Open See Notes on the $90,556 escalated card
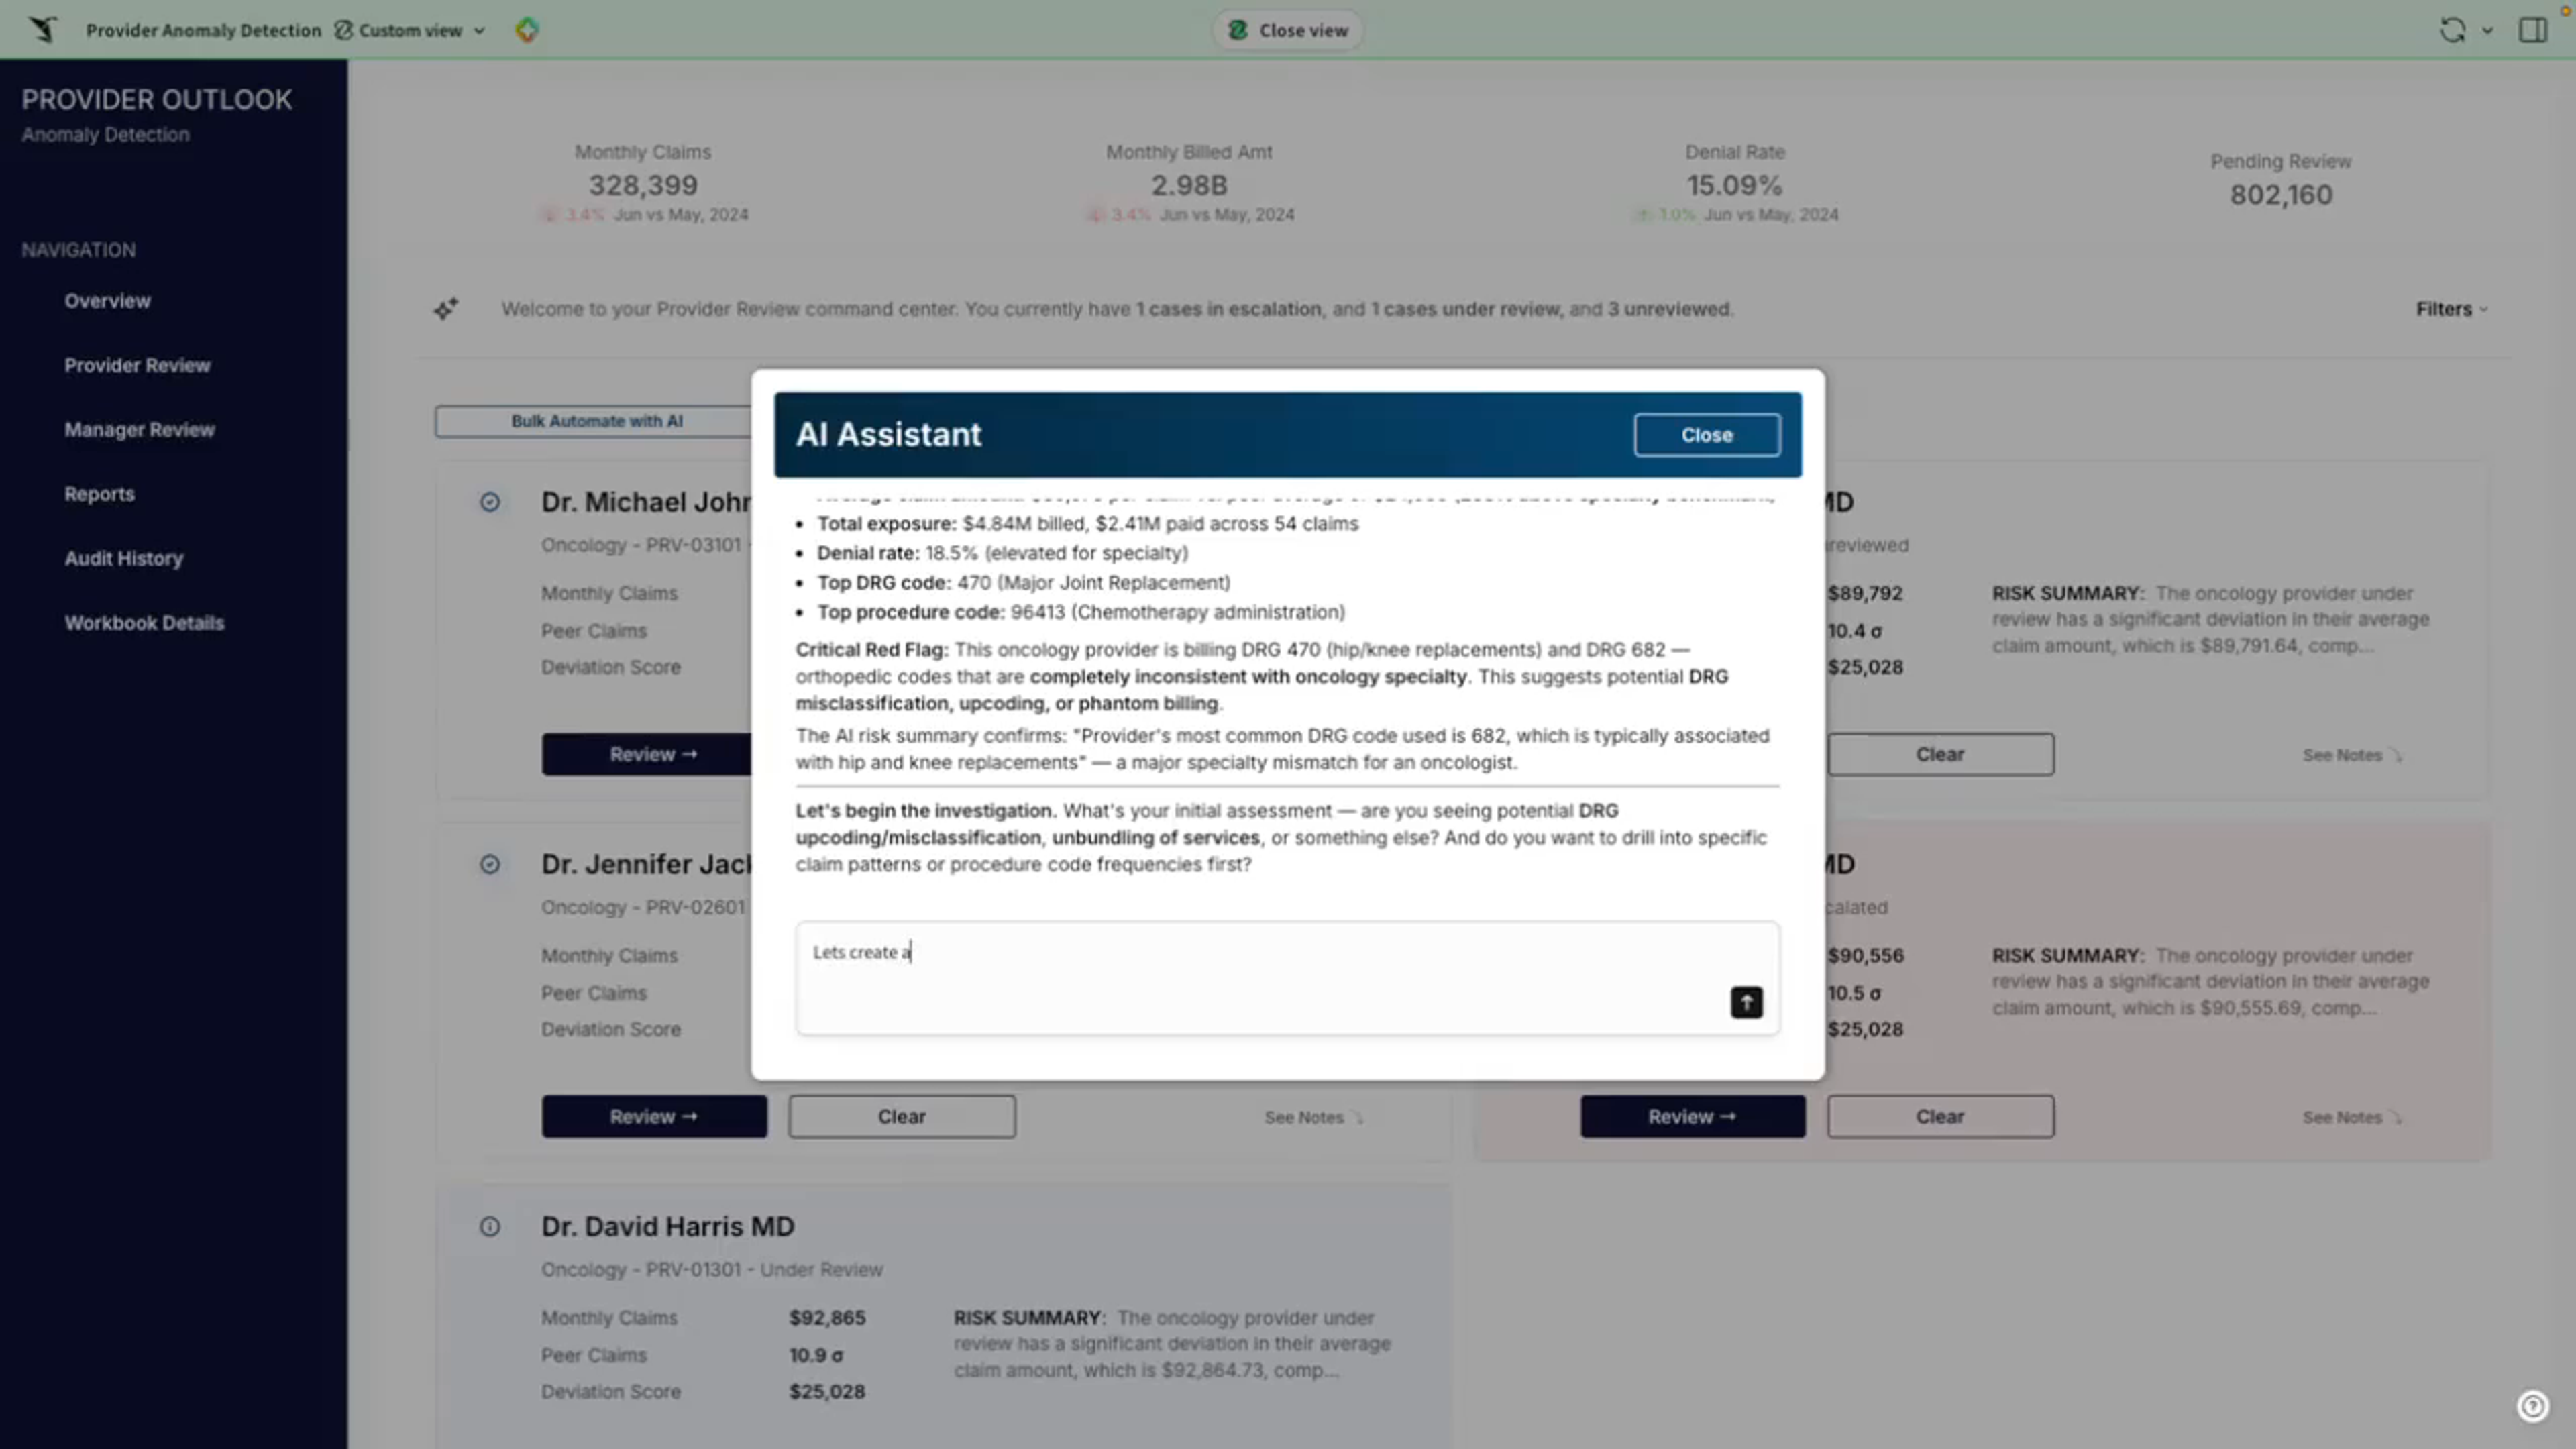Viewport: 2576px width, 1449px height. (2352, 1117)
